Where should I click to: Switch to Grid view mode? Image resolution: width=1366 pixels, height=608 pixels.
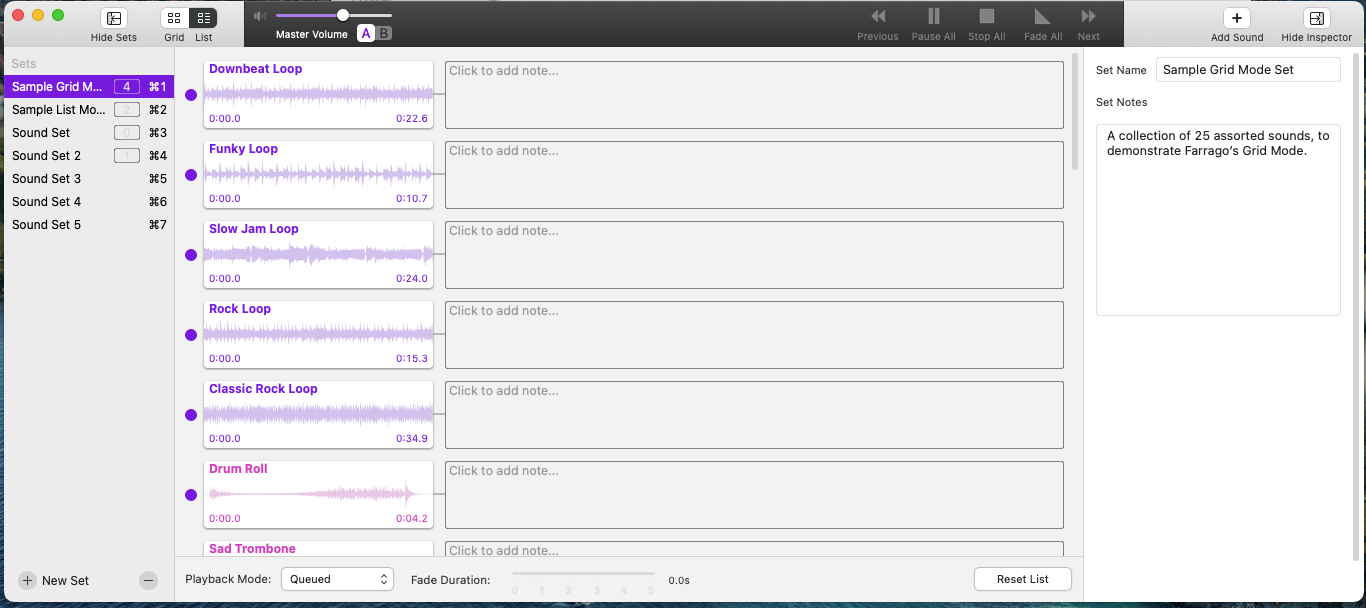tap(174, 18)
